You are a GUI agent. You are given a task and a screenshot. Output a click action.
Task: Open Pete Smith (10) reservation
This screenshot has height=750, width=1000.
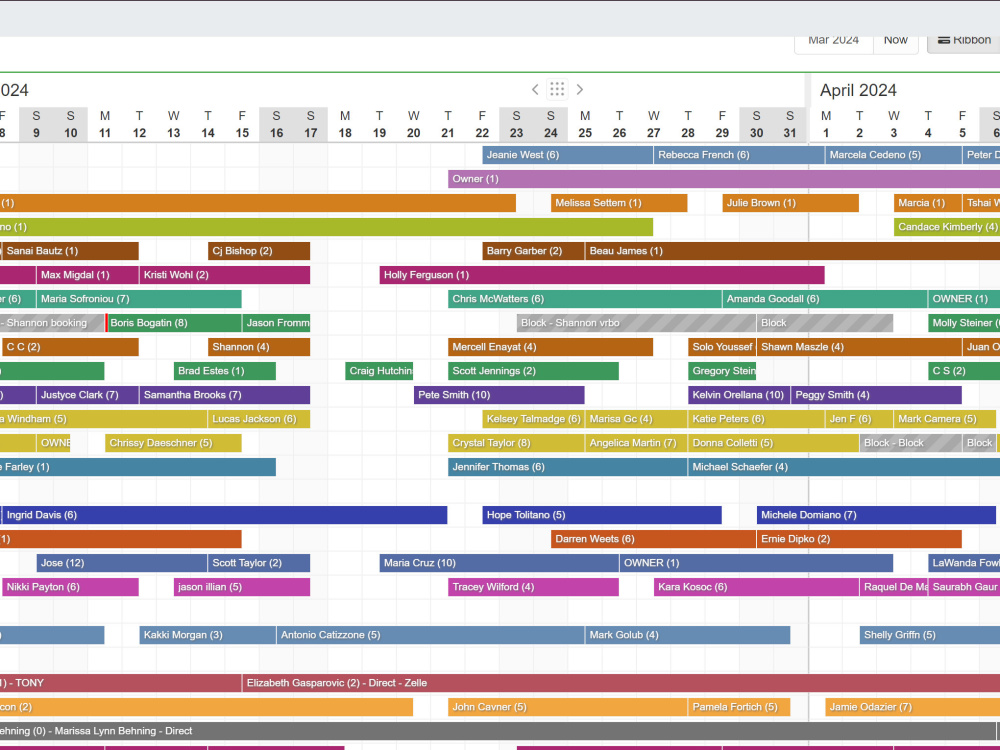point(499,395)
